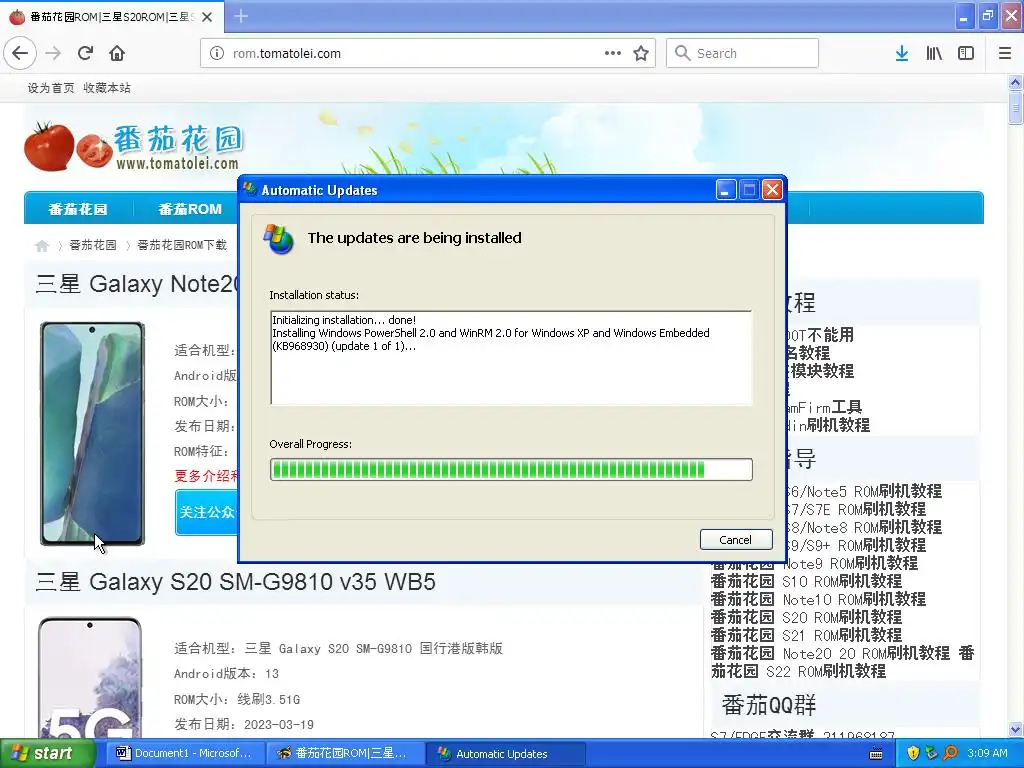
Task: Close the Automatic Updates dialog
Action: click(x=773, y=190)
